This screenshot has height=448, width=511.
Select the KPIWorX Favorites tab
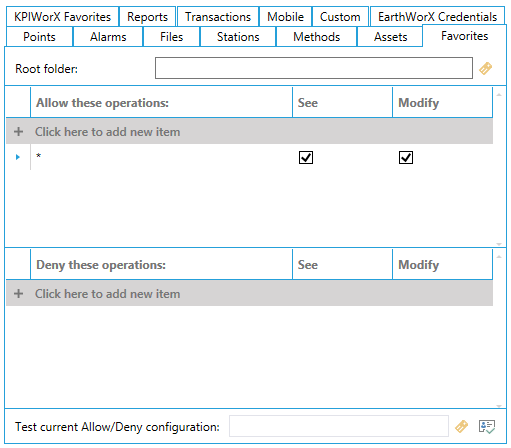click(62, 17)
